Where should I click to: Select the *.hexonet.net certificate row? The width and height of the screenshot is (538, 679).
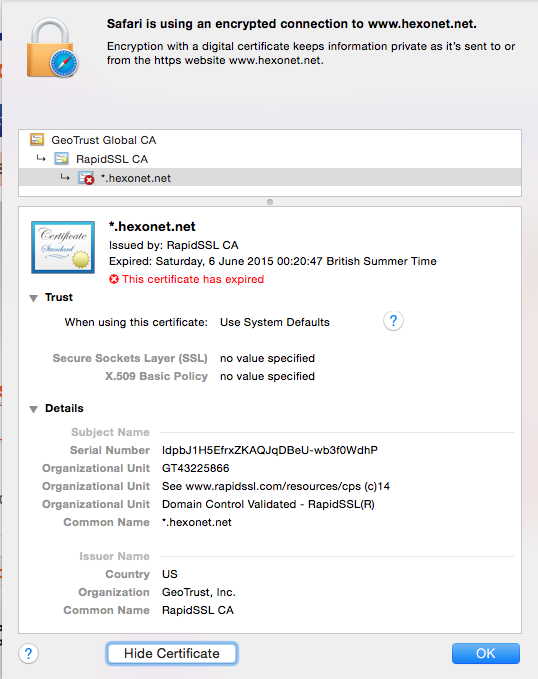pyautogui.click(x=269, y=178)
